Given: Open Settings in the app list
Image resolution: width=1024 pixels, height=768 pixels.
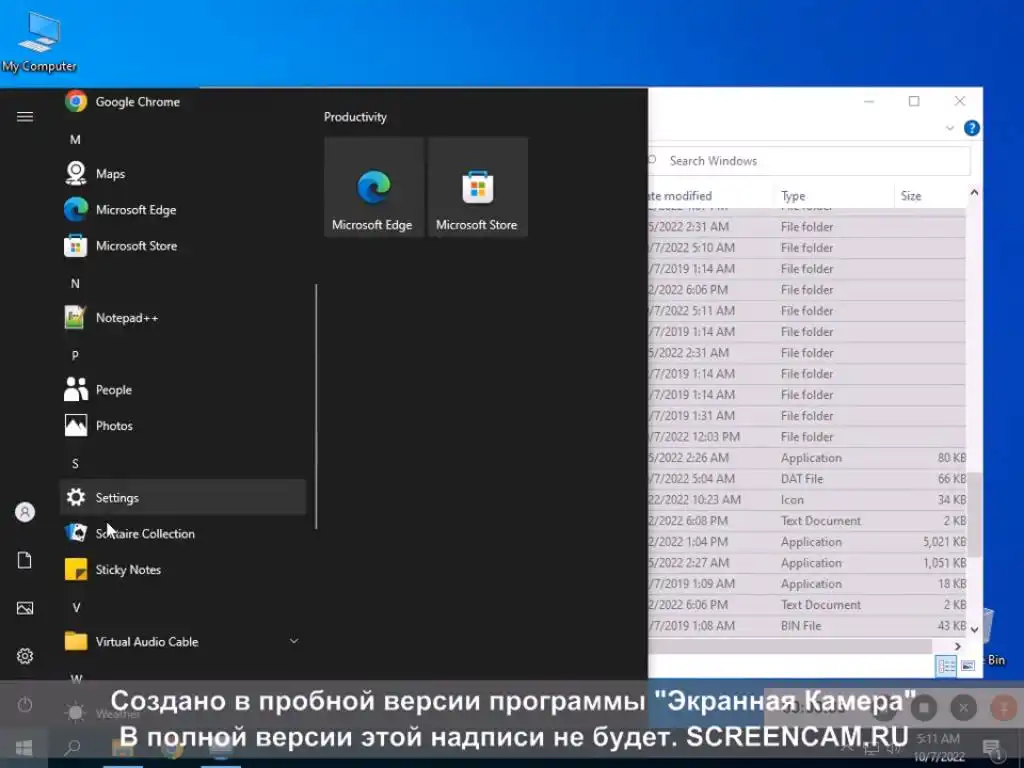Looking at the screenshot, I should [182, 498].
